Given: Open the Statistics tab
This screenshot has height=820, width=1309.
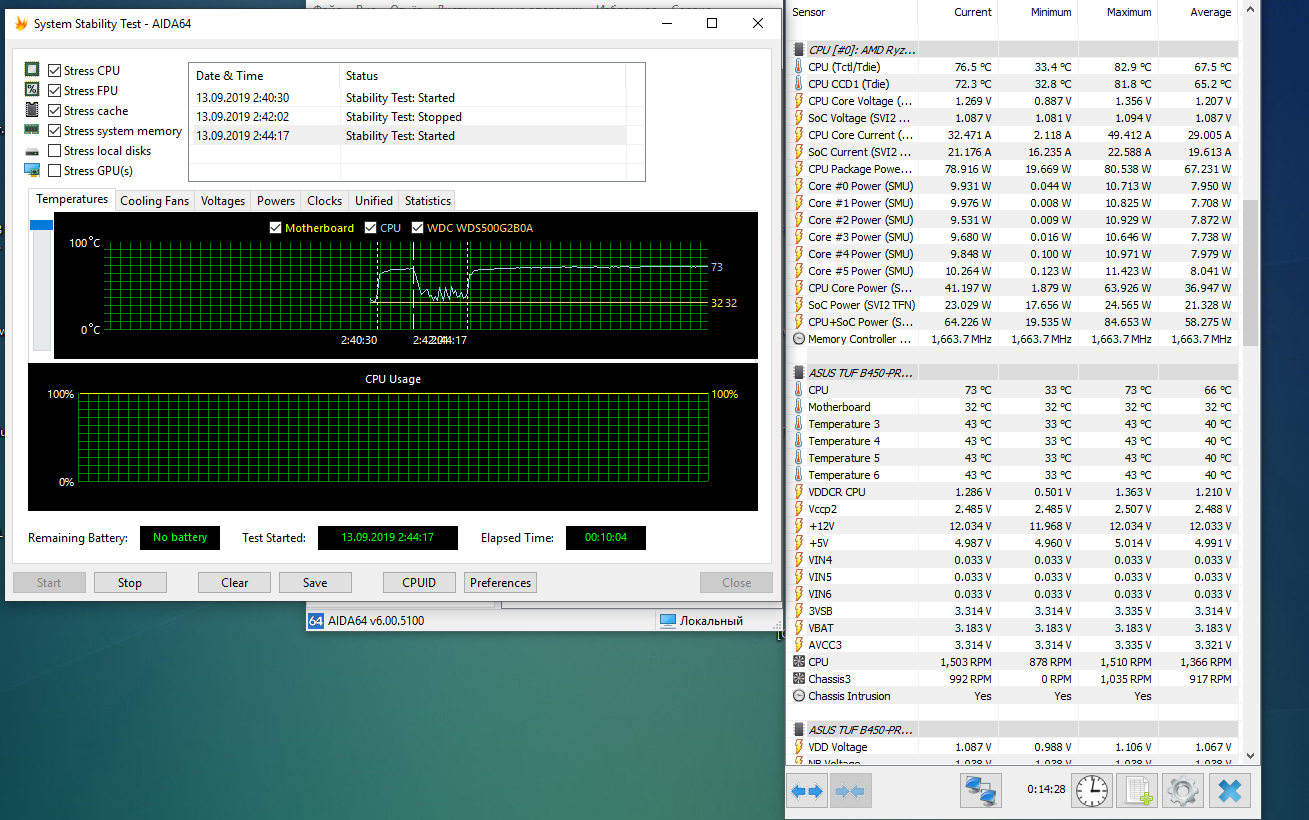Looking at the screenshot, I should [428, 201].
